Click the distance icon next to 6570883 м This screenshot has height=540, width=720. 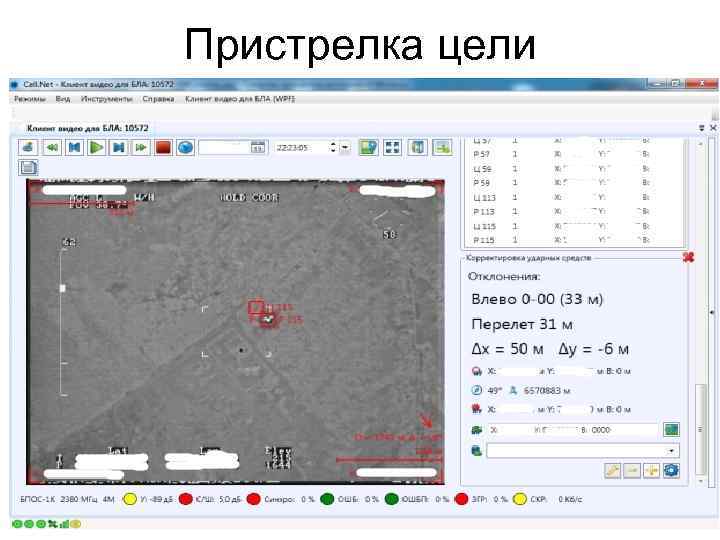(513, 390)
